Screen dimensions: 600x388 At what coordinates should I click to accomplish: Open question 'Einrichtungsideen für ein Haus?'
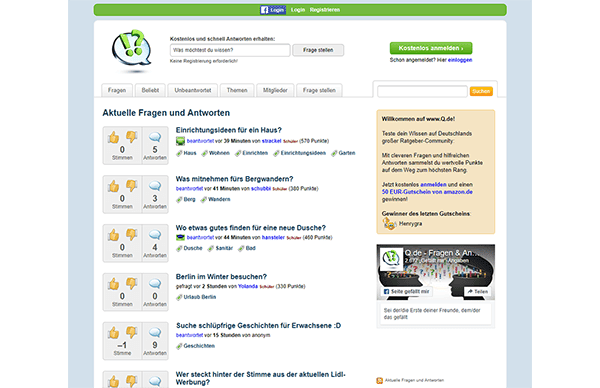tap(228, 130)
